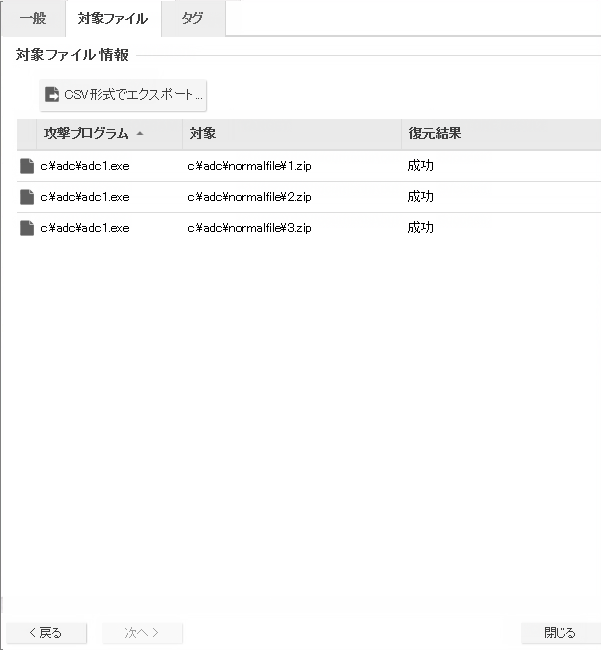This screenshot has height=650, width=601.
Task: Click the 次へ next button
Action: pyautogui.click(x=142, y=632)
